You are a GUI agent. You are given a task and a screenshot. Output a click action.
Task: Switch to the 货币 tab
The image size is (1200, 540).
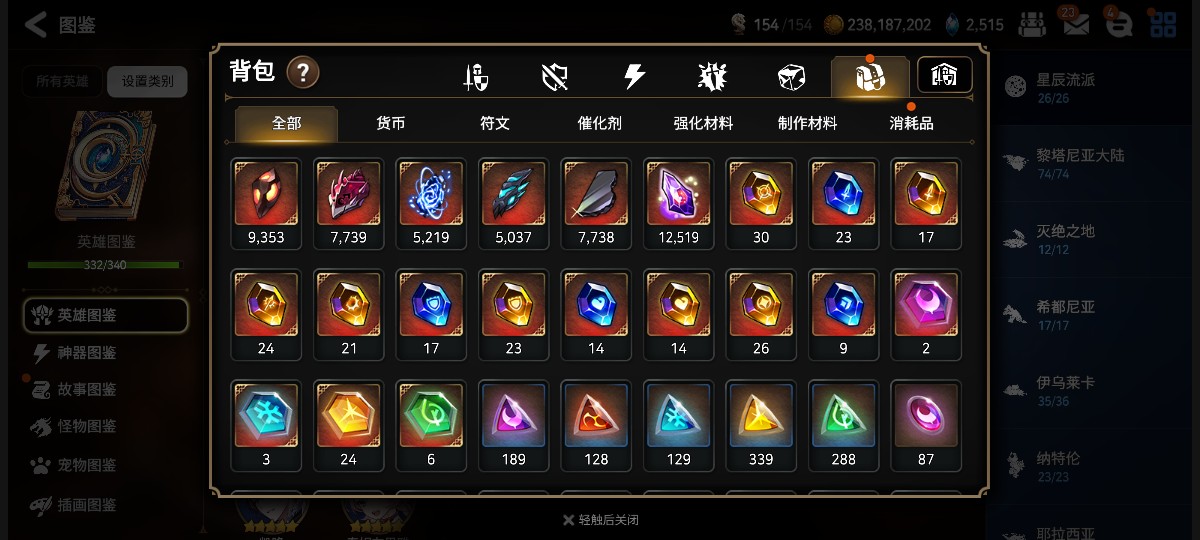pos(391,124)
